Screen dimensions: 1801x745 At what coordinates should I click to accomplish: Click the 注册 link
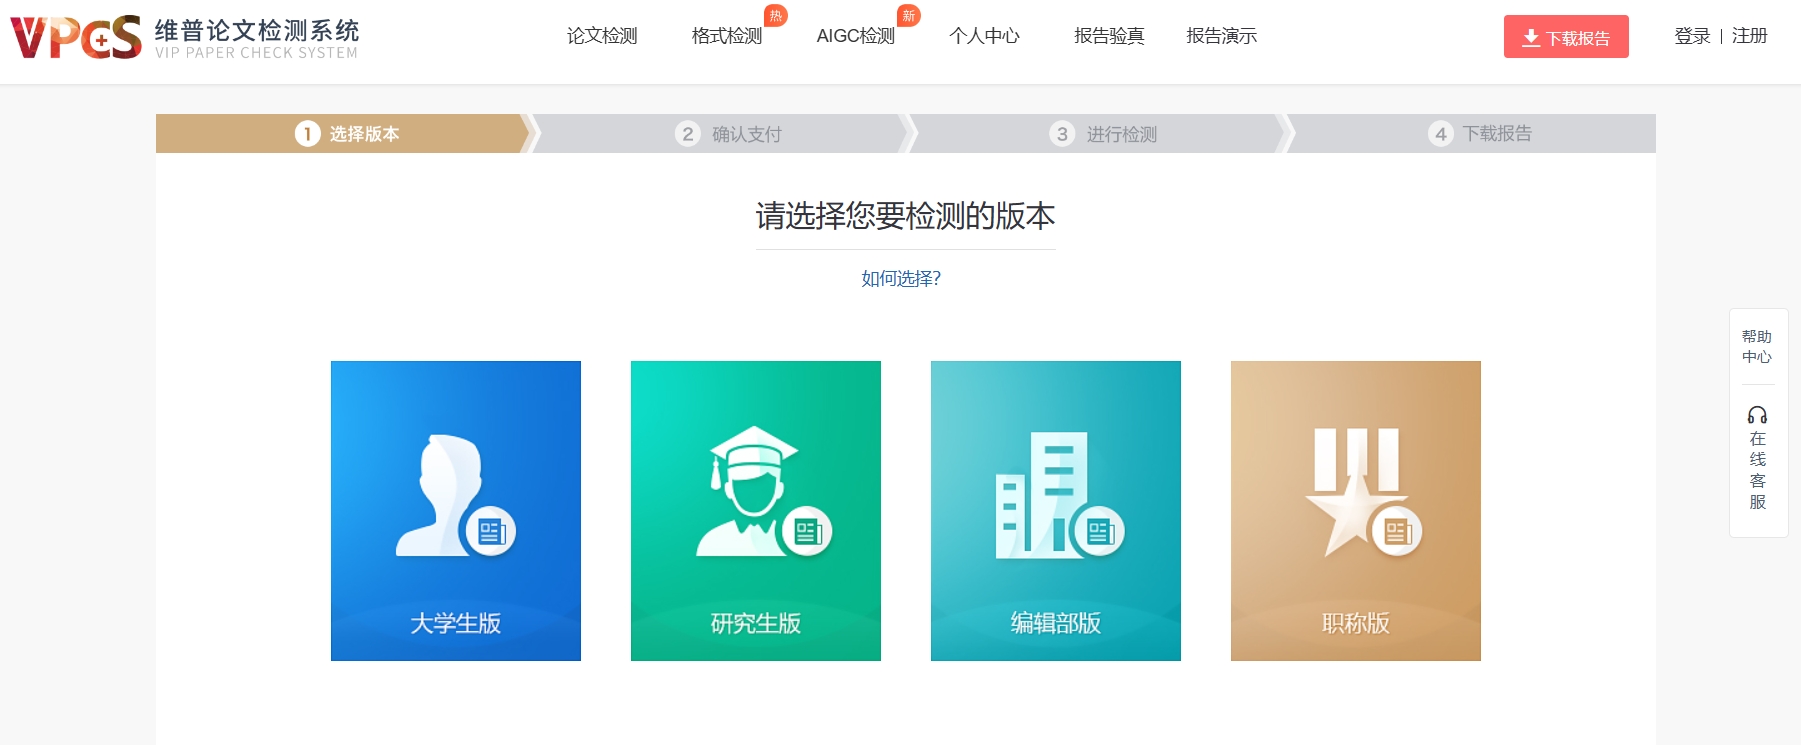tap(1749, 36)
